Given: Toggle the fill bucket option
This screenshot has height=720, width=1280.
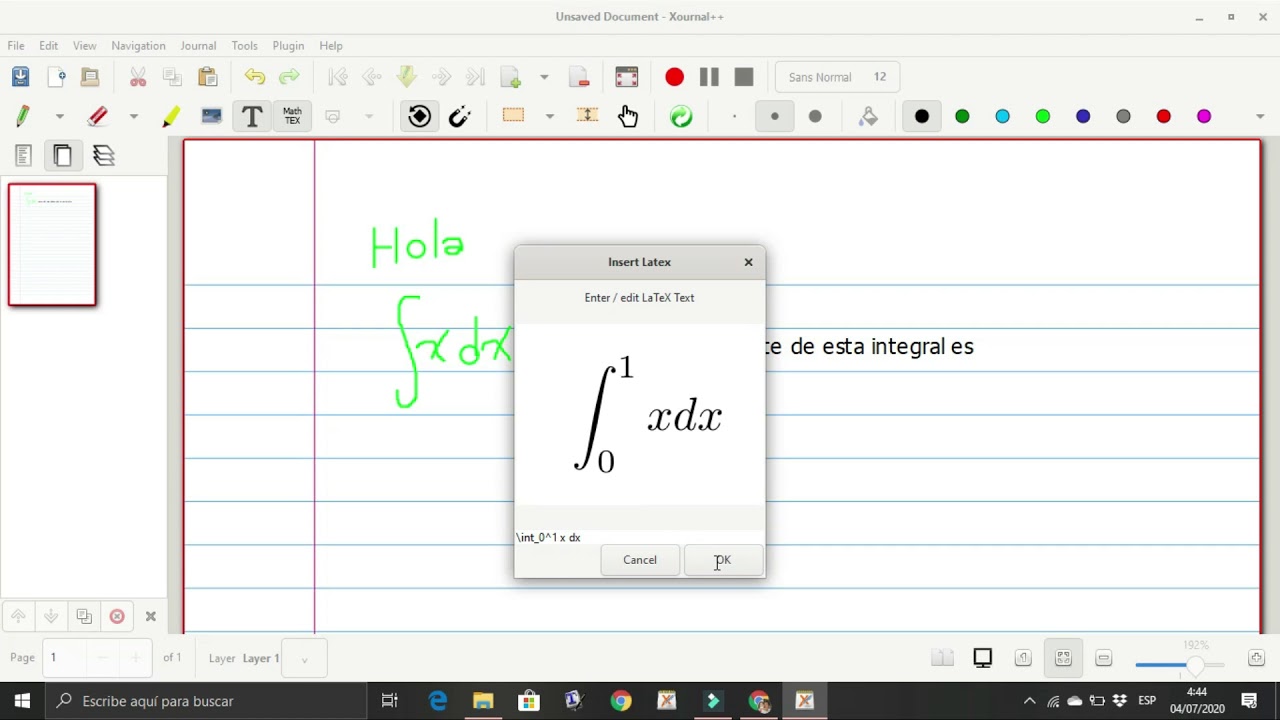Looking at the screenshot, I should 868,116.
